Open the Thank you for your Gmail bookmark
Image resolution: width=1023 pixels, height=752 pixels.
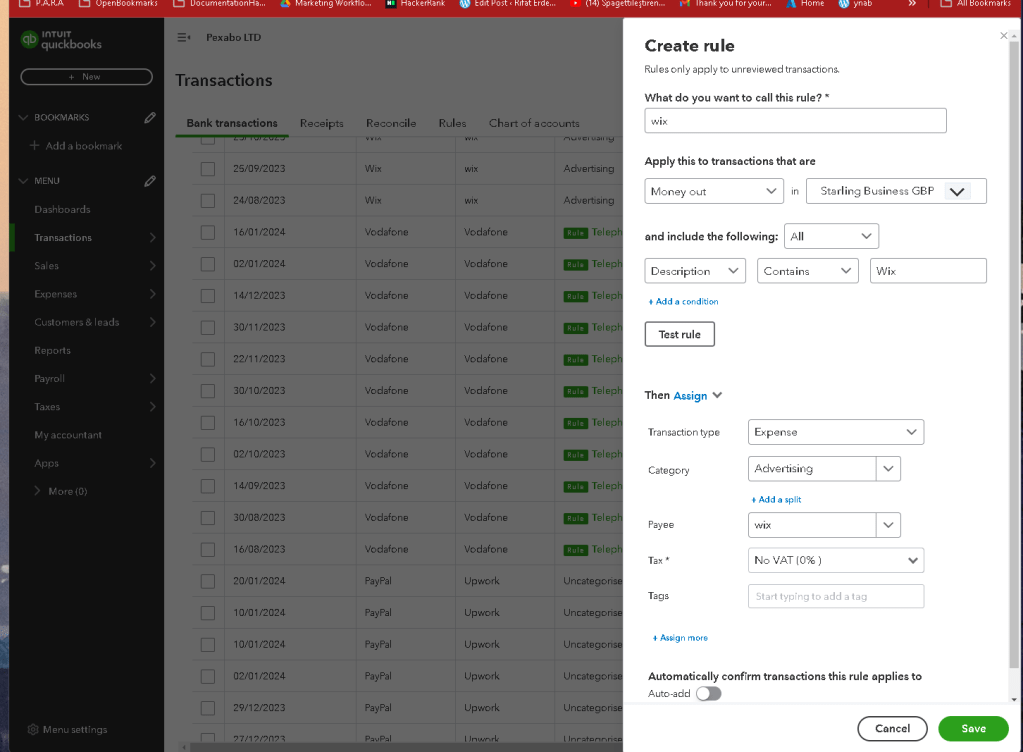pos(725,4)
